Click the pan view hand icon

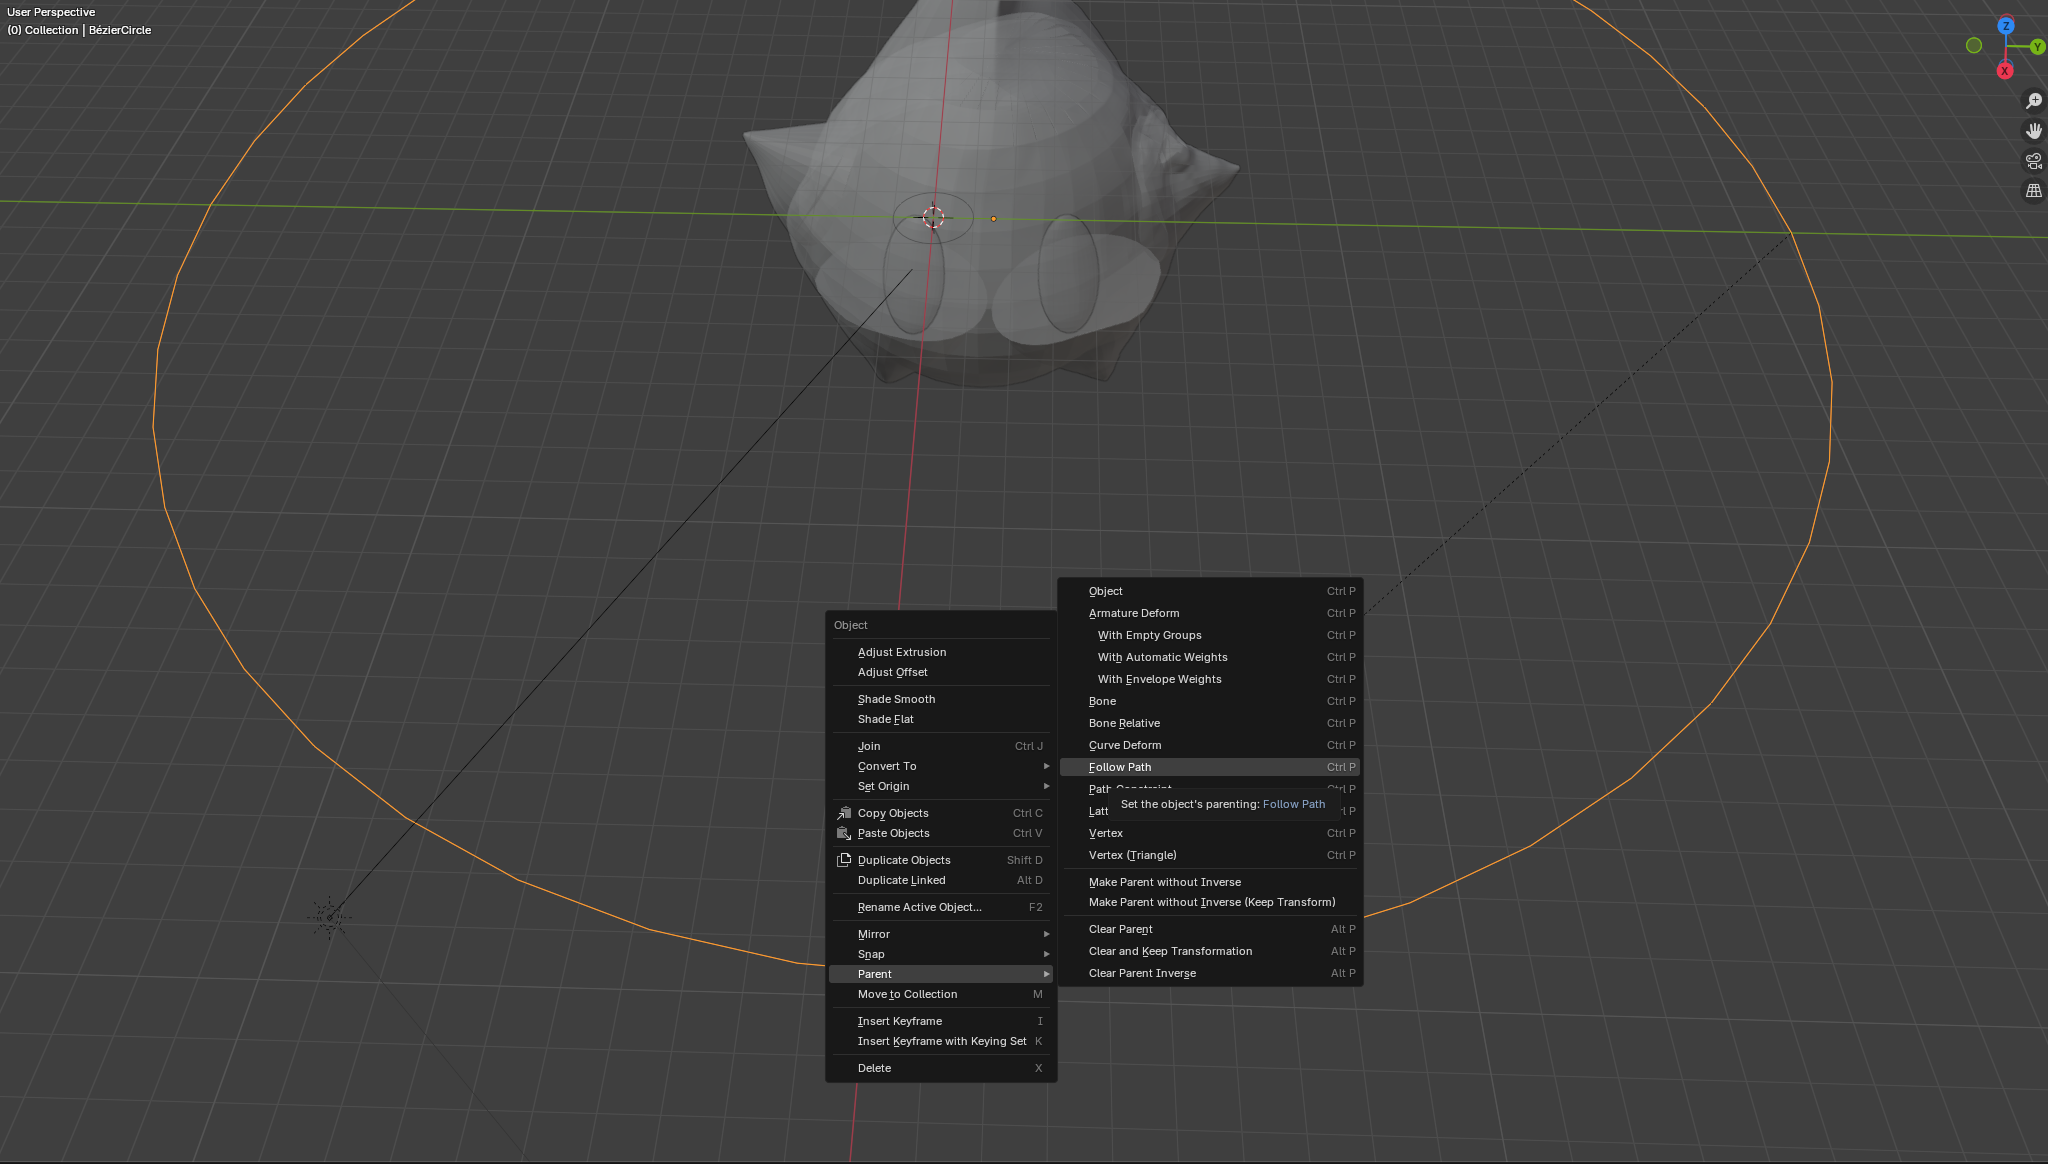click(2033, 131)
